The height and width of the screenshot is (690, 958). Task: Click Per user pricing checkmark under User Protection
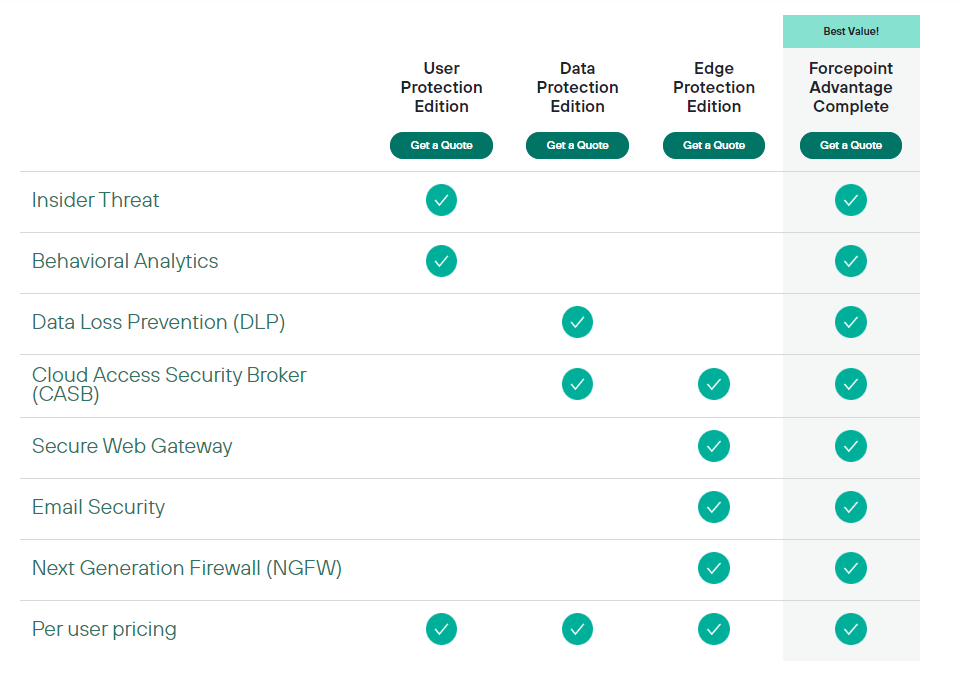coord(441,629)
